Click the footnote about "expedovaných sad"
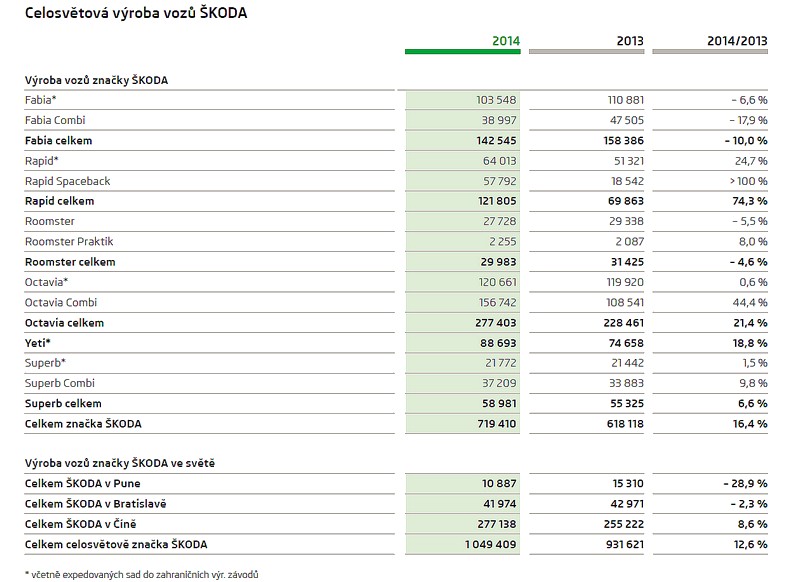This screenshot has width=800, height=582. pyautogui.click(x=141, y=575)
